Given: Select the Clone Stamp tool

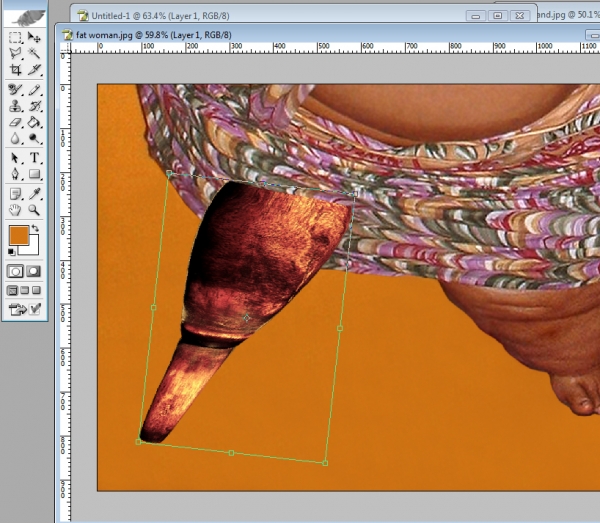Looking at the screenshot, I should [15, 106].
